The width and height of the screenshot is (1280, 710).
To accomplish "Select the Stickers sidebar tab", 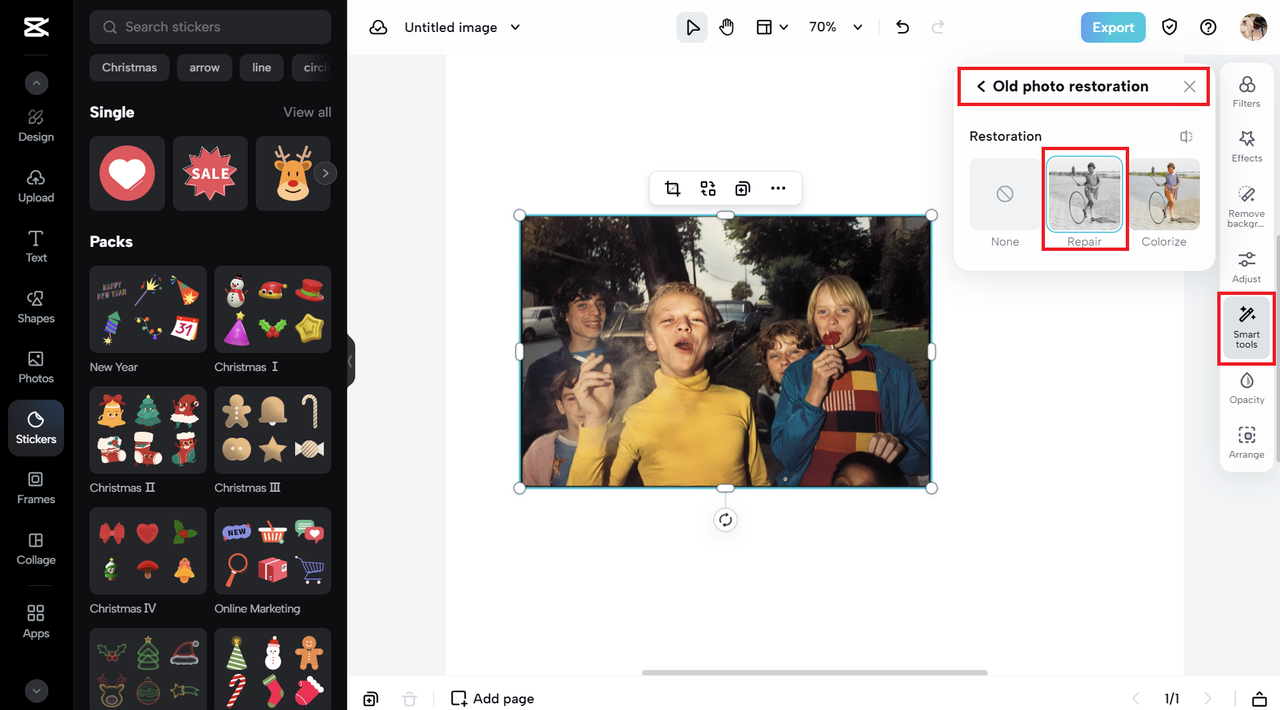I will pyautogui.click(x=36, y=428).
